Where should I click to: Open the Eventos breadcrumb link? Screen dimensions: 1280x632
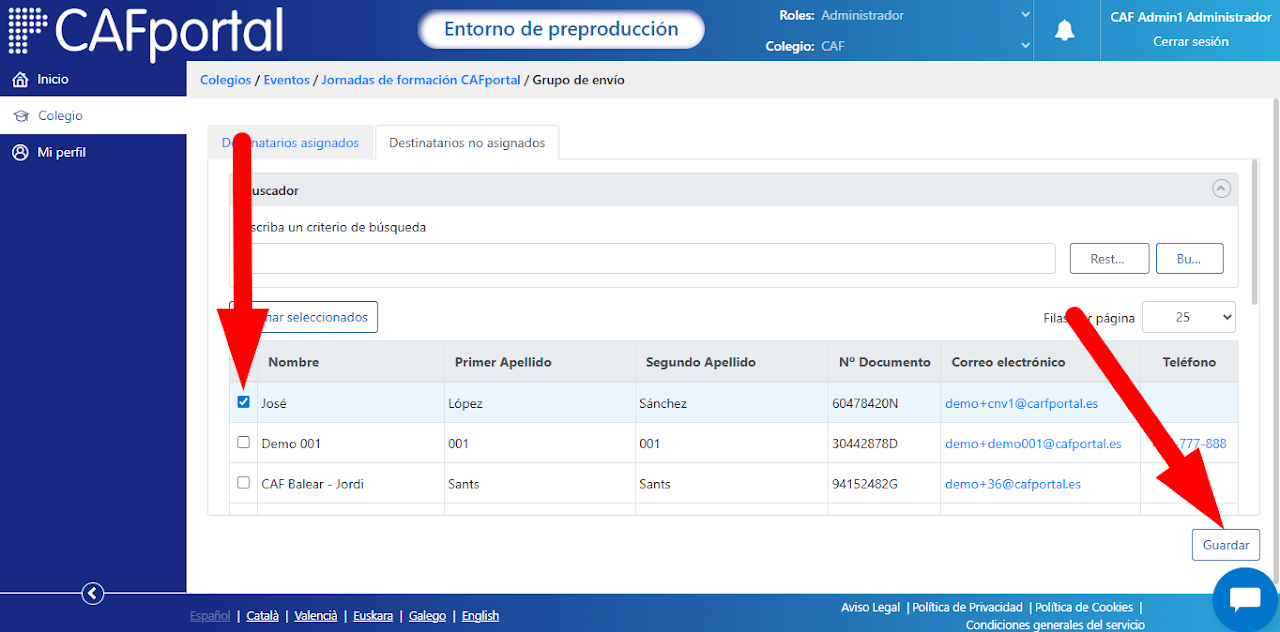point(286,80)
